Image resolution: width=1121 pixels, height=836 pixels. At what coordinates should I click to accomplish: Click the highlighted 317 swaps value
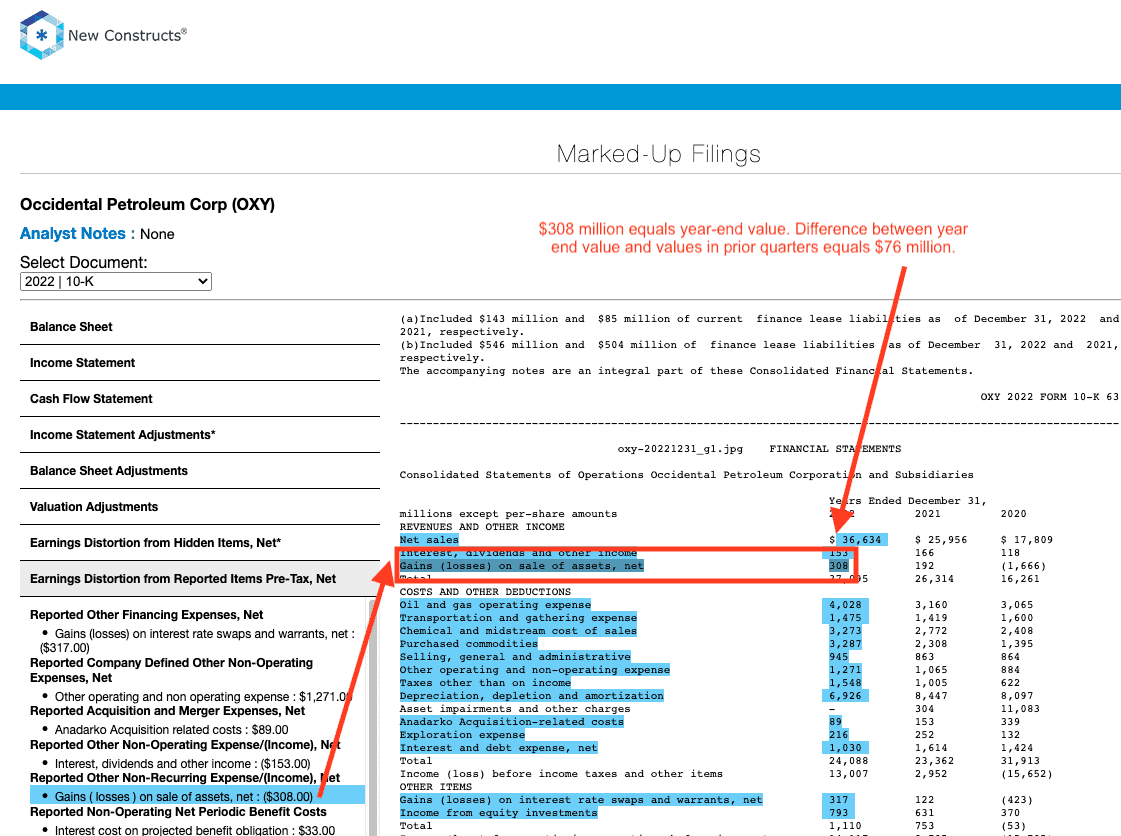[x=839, y=800]
